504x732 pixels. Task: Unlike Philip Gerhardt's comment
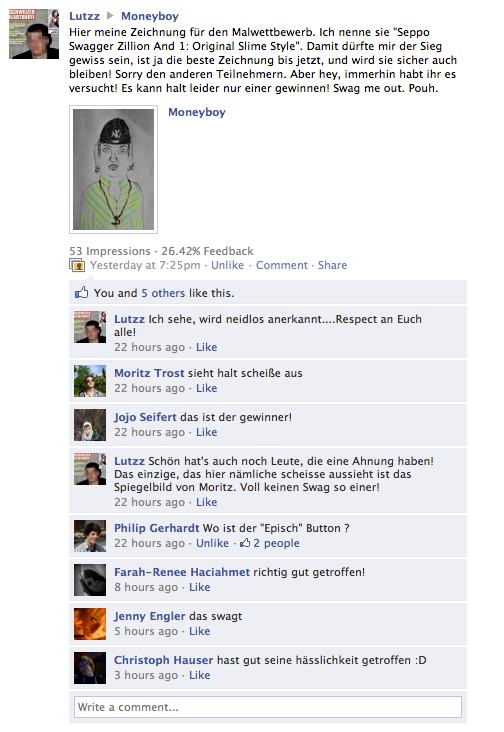[212, 543]
